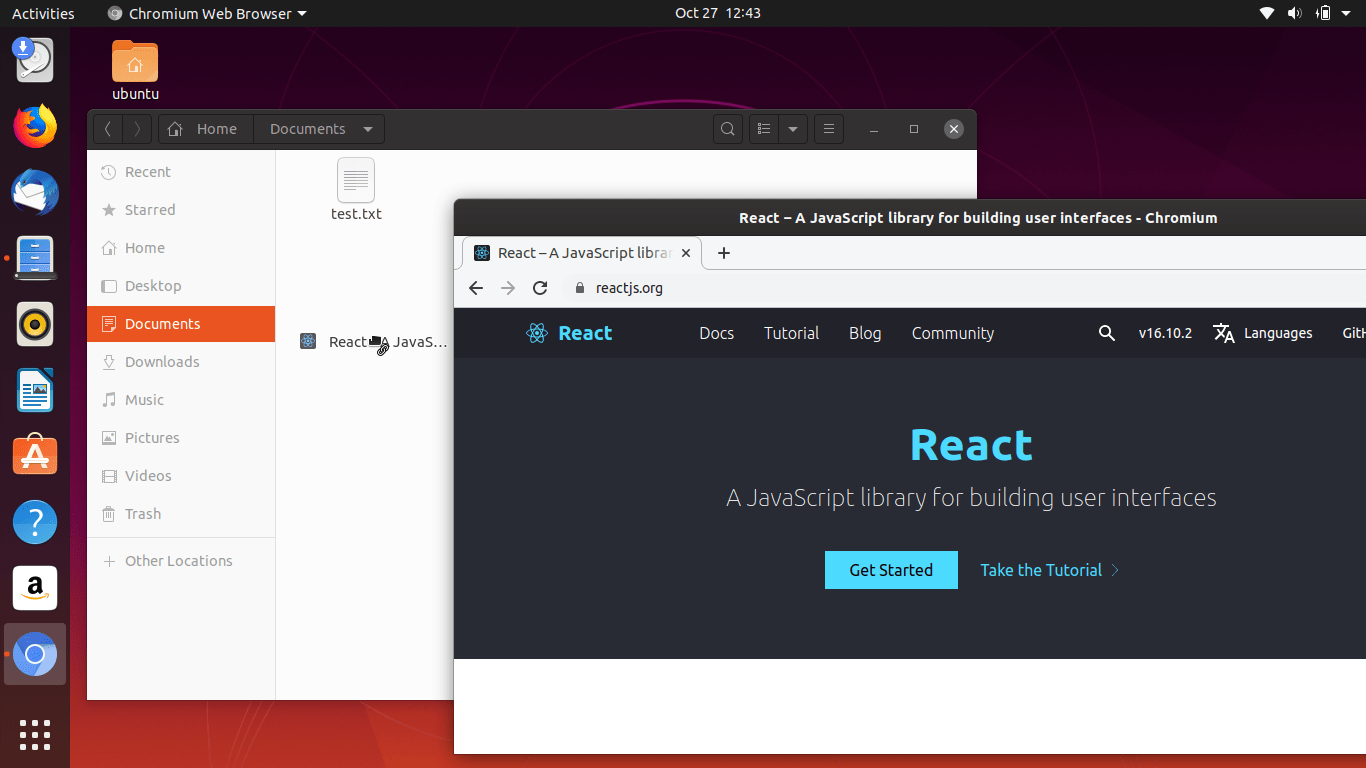Click the Tutorial navigation menu item

coord(791,333)
